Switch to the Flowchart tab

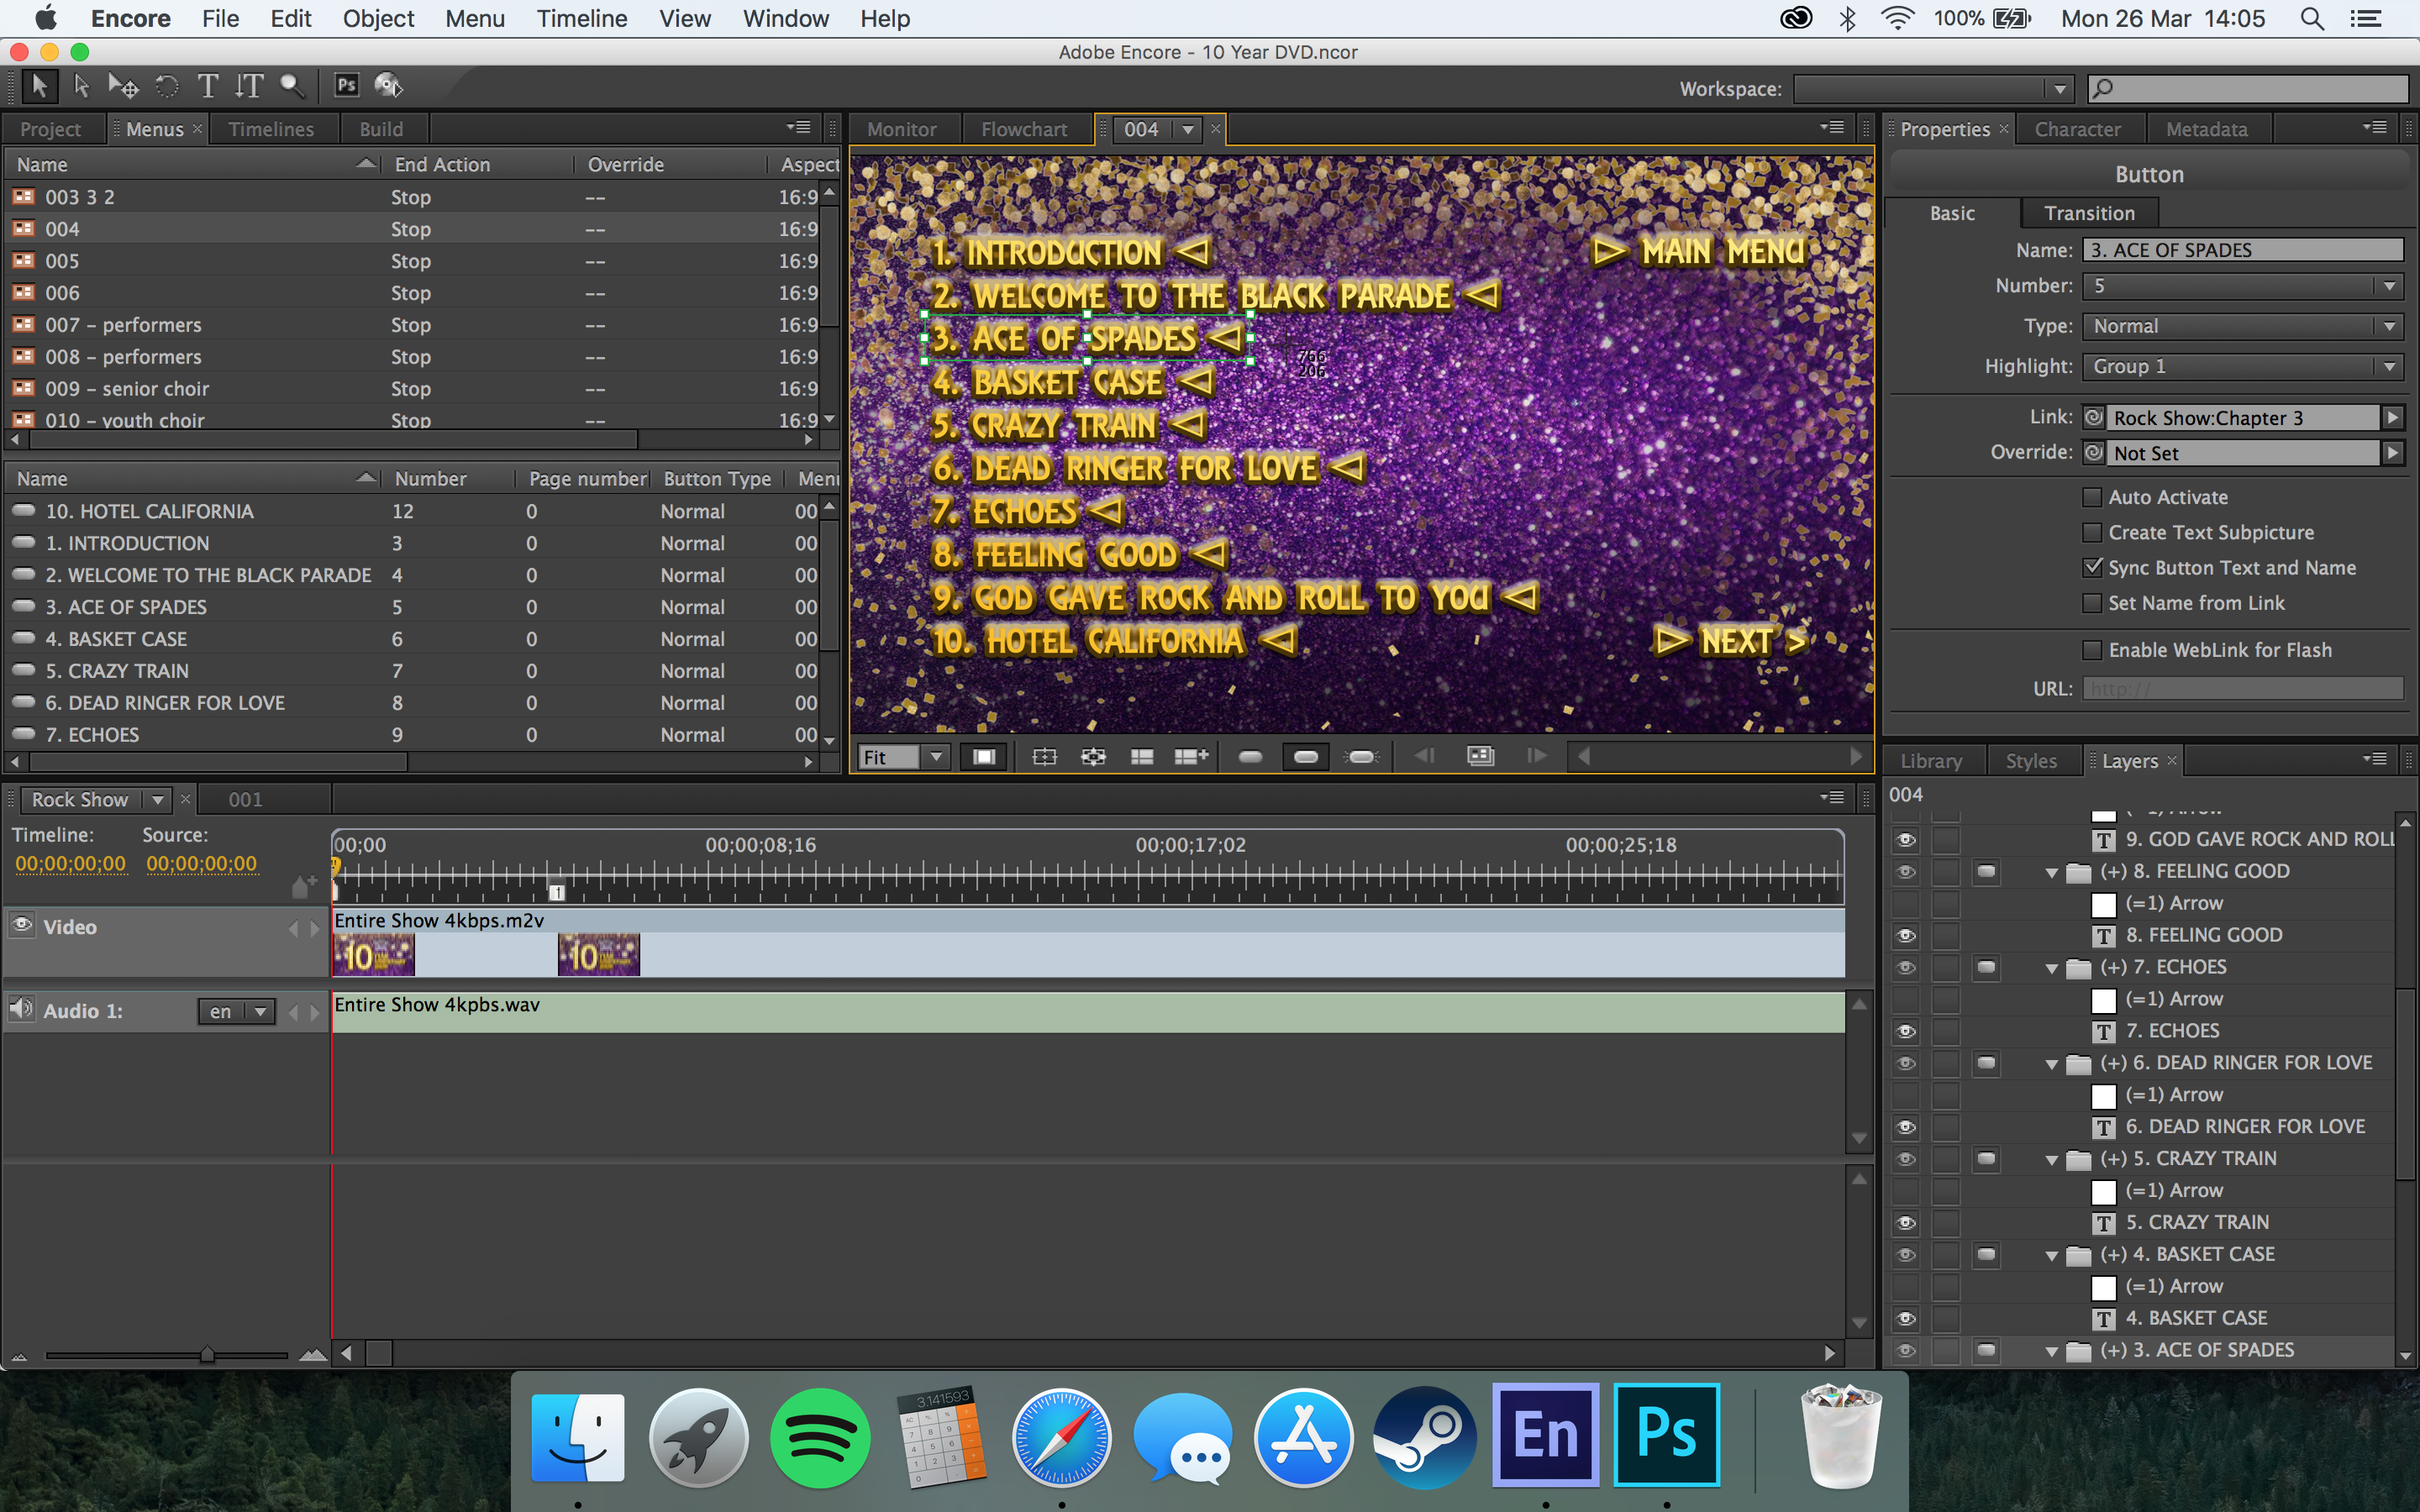[x=1023, y=129]
